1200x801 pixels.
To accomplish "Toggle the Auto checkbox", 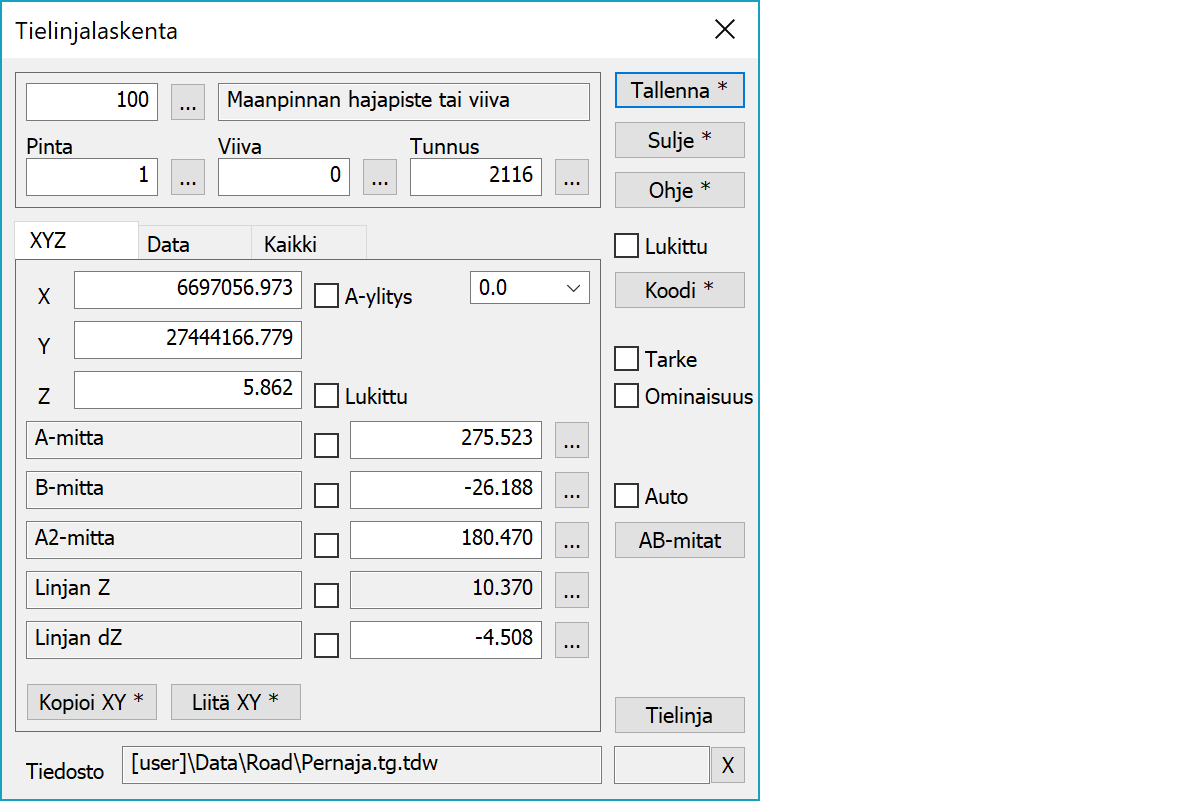I will pos(627,496).
